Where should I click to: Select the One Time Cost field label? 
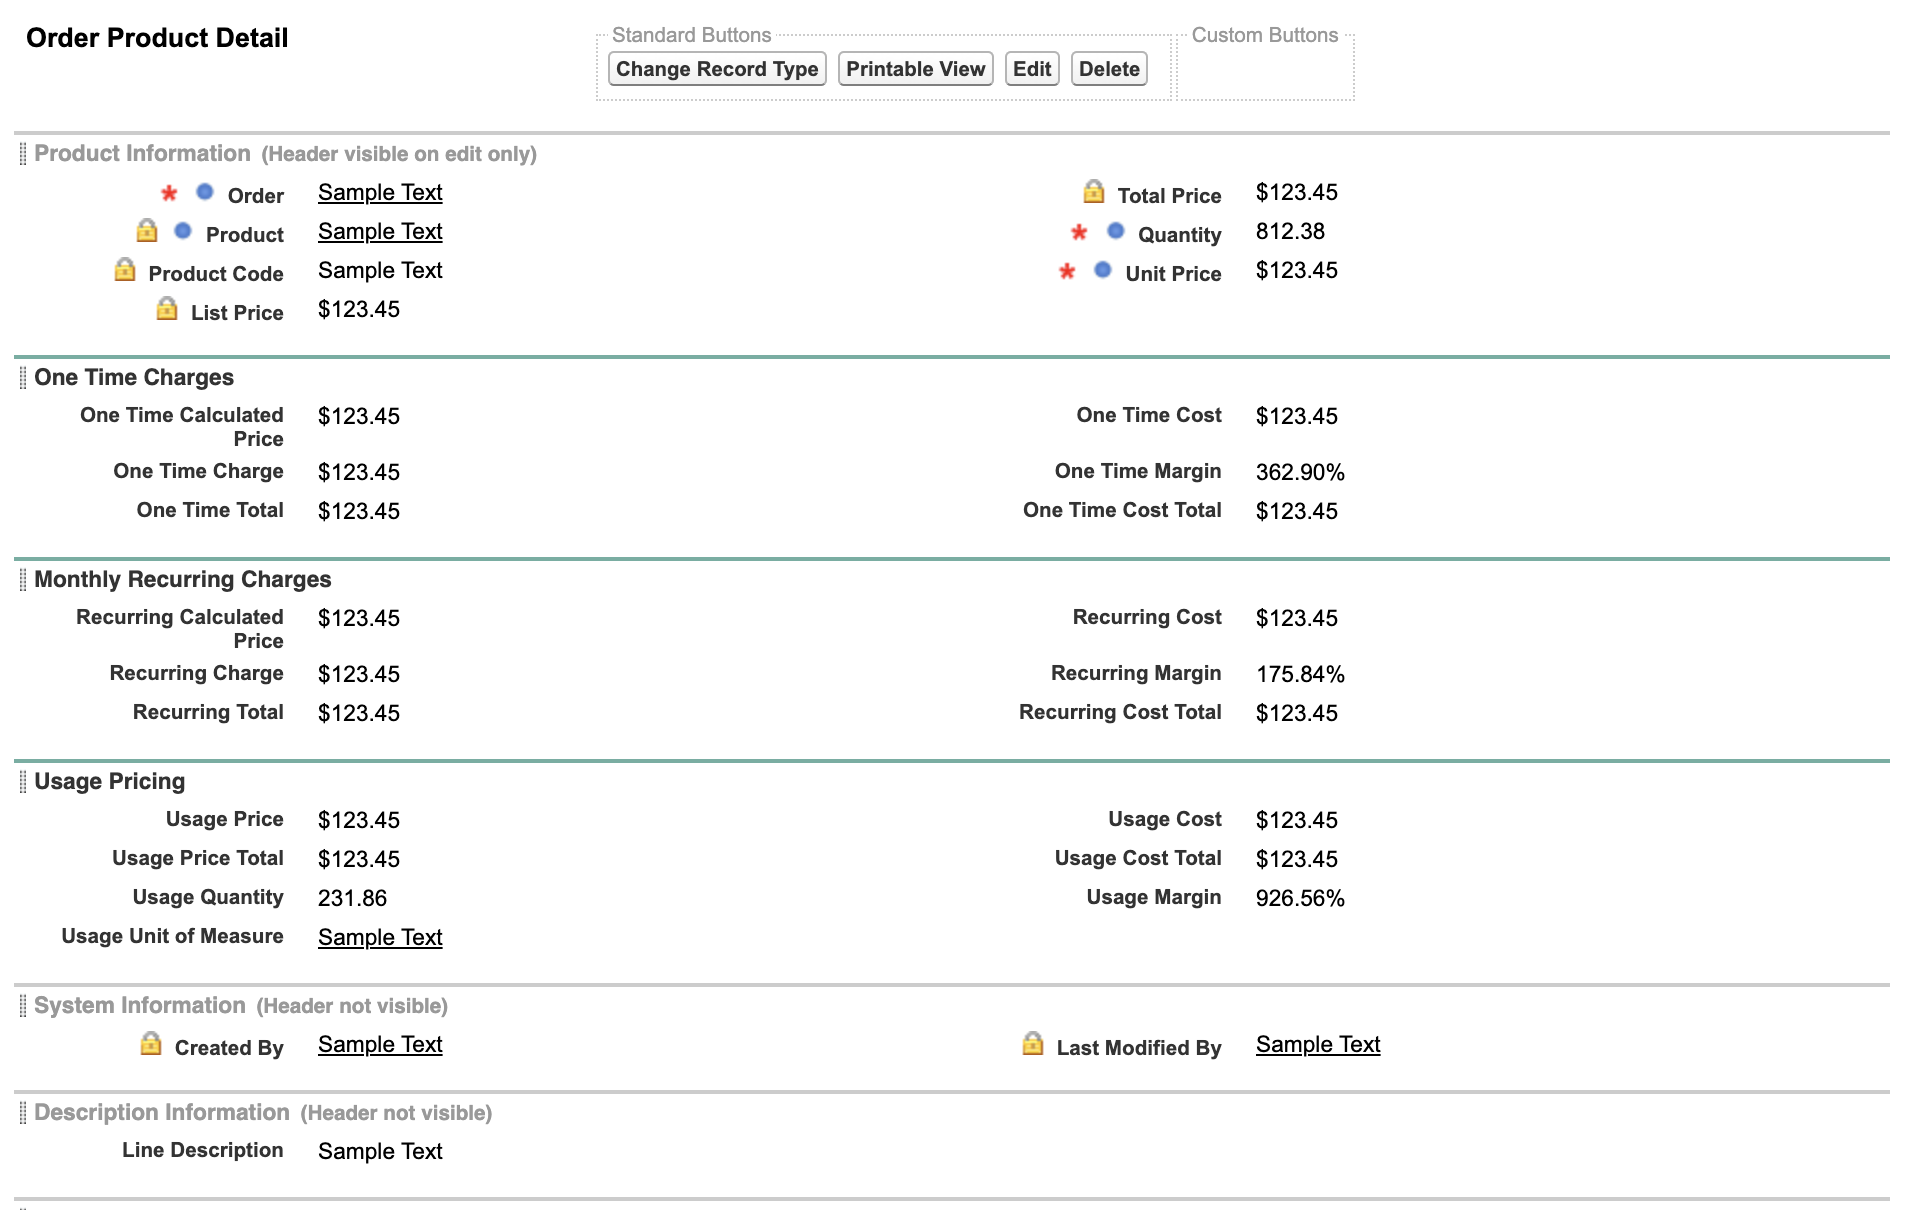1149,415
